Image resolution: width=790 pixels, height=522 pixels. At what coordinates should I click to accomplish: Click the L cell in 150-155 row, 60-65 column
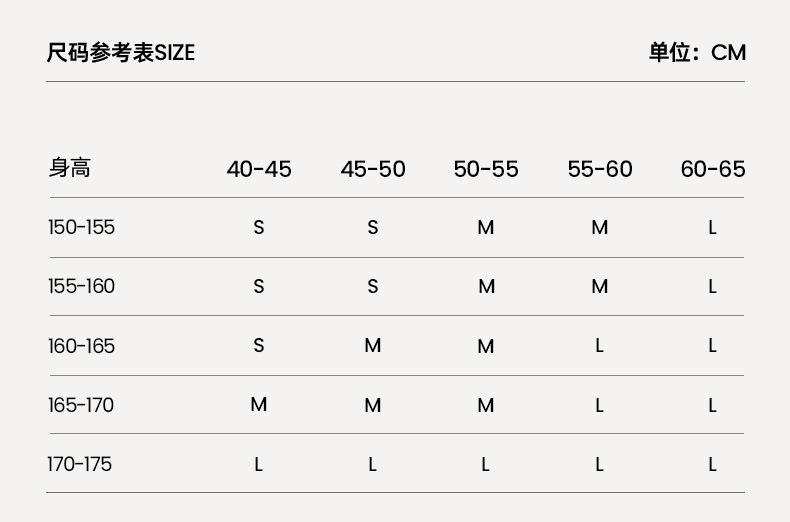[x=713, y=227]
